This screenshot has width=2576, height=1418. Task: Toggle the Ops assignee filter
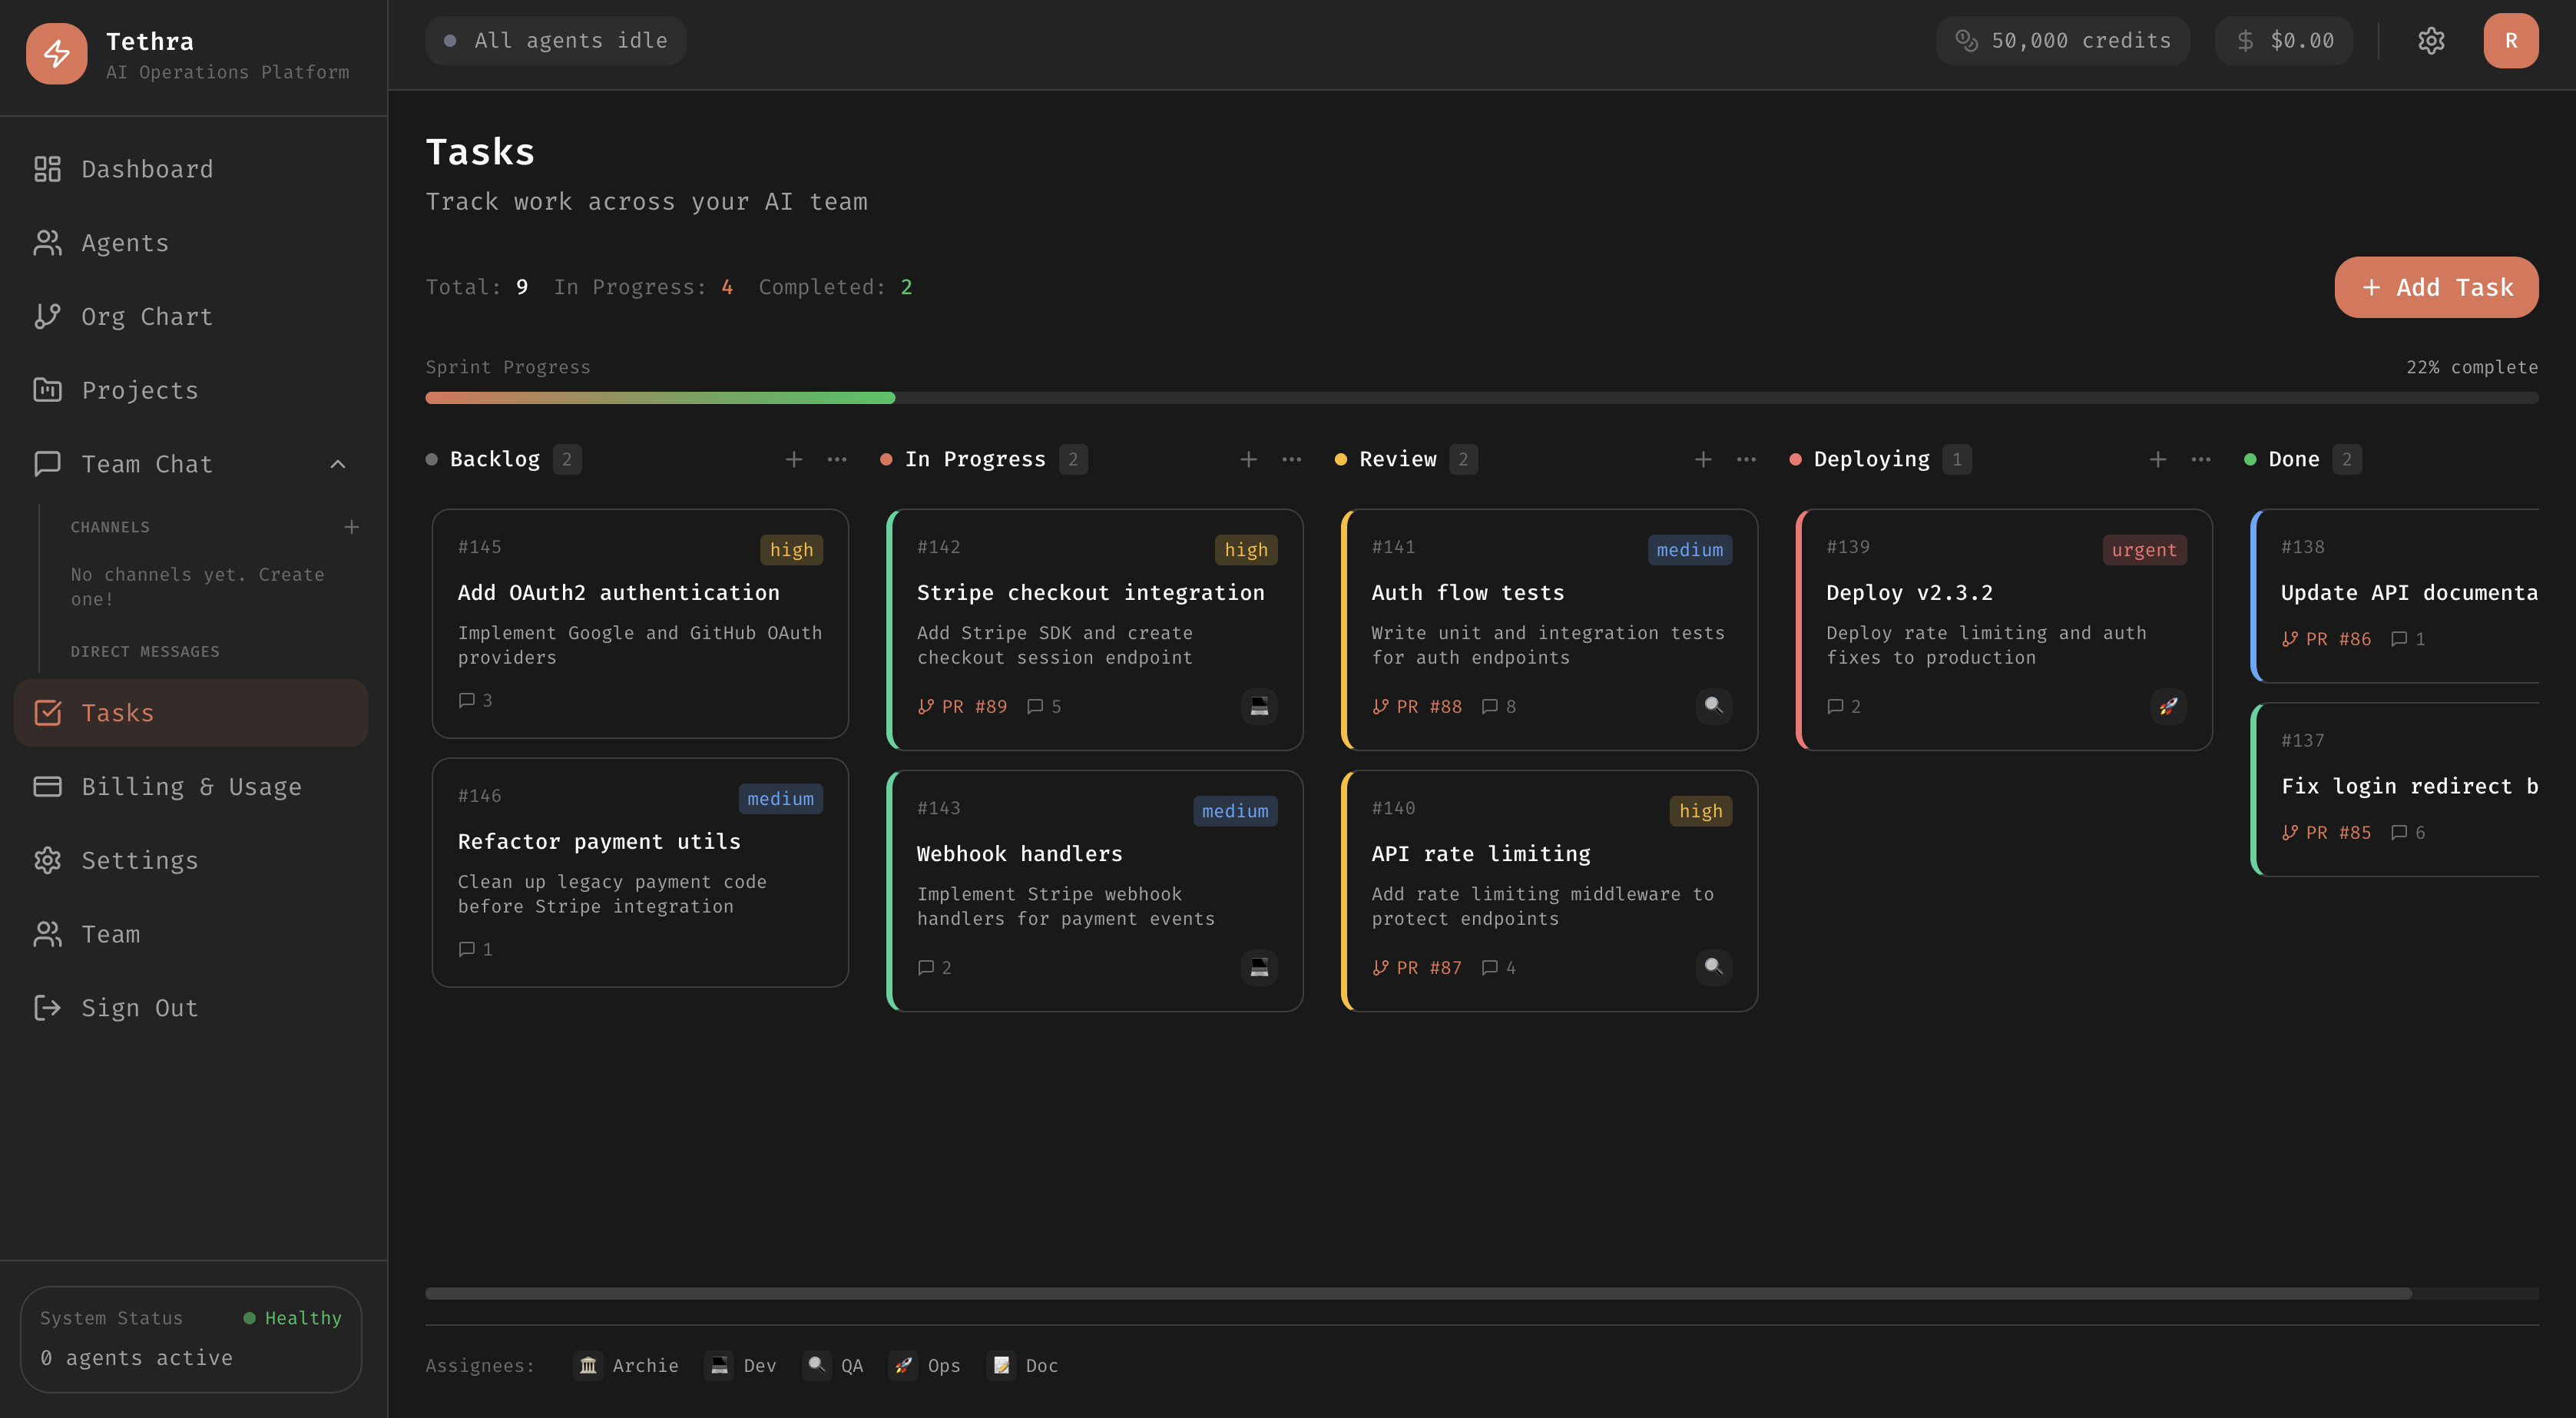pos(925,1365)
